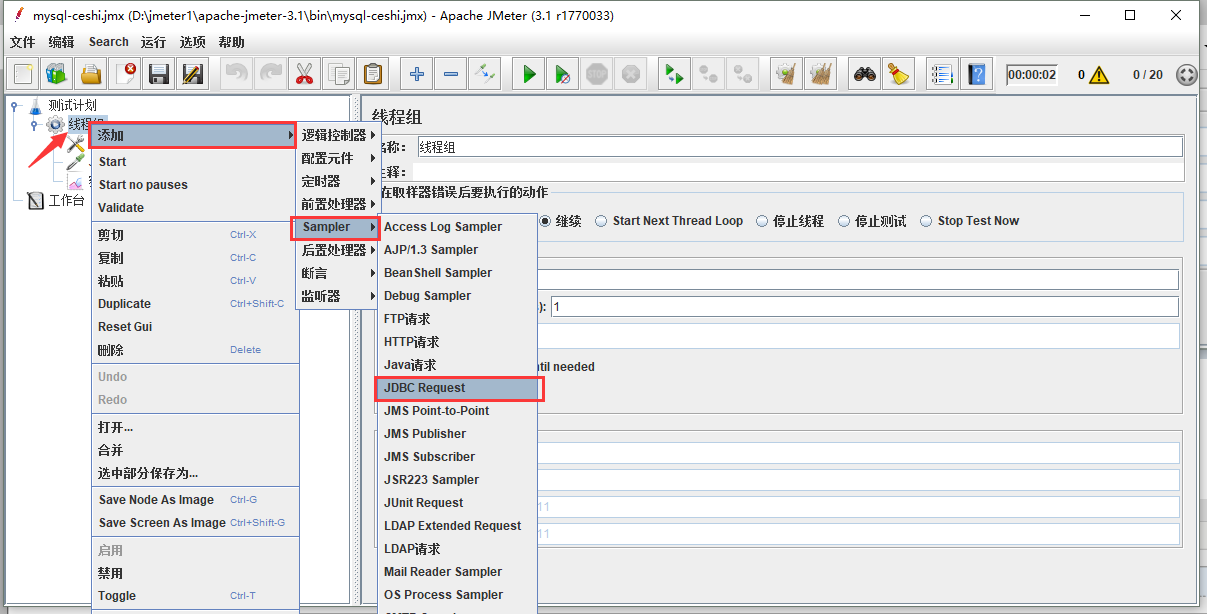Open the 编辑 menu

pos(61,42)
